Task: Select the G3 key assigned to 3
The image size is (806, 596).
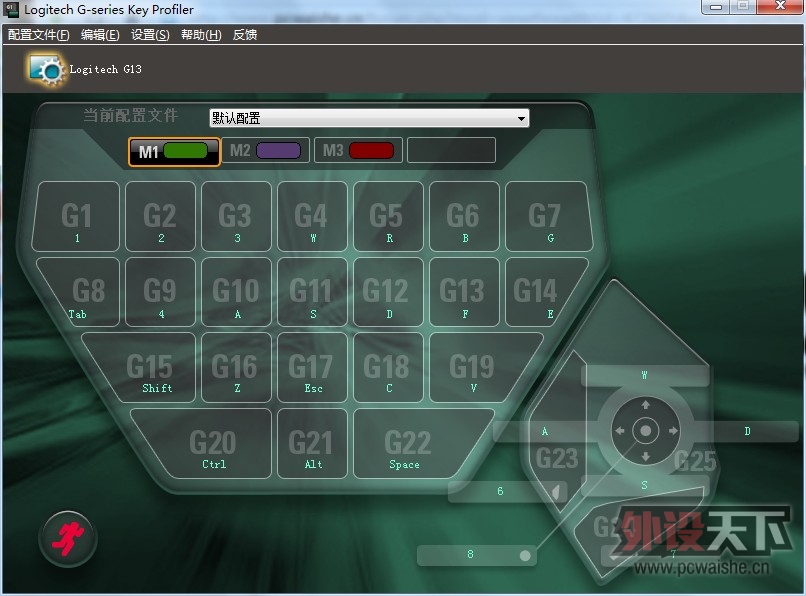Action: 236,216
